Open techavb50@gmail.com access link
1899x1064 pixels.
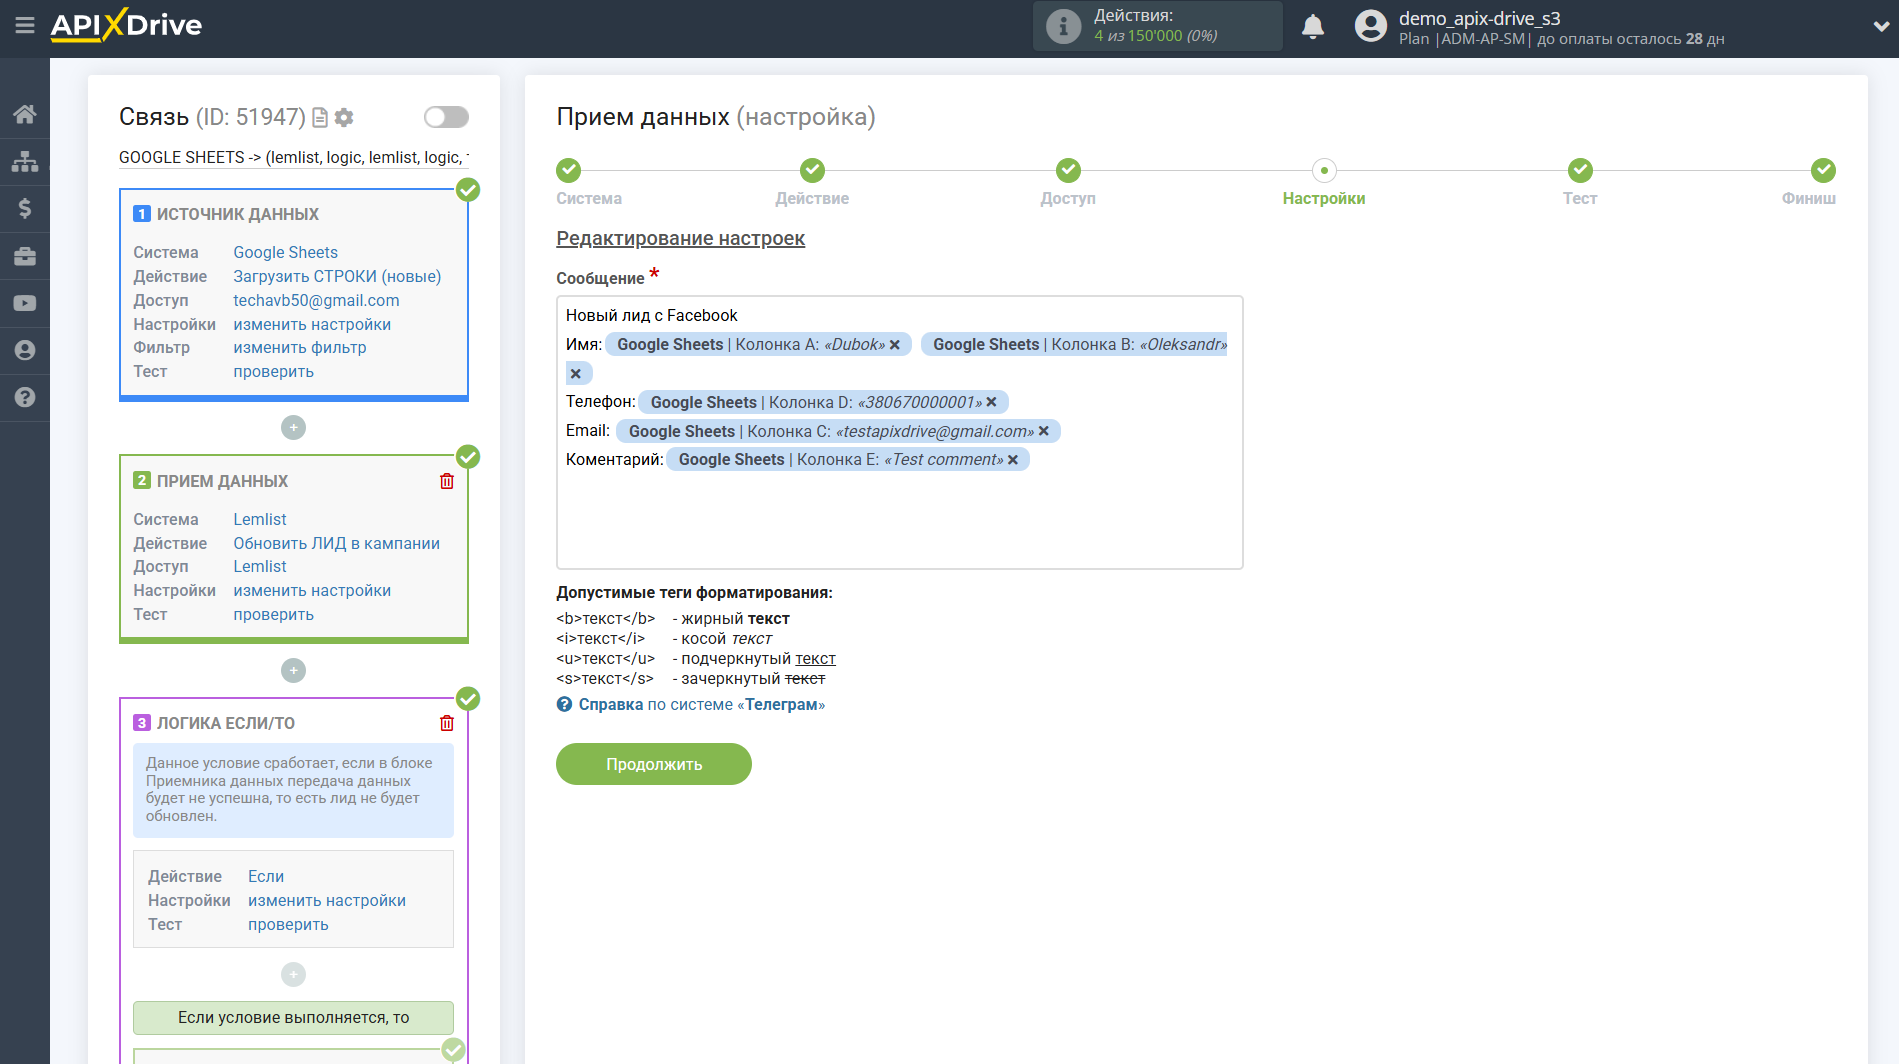[316, 300]
